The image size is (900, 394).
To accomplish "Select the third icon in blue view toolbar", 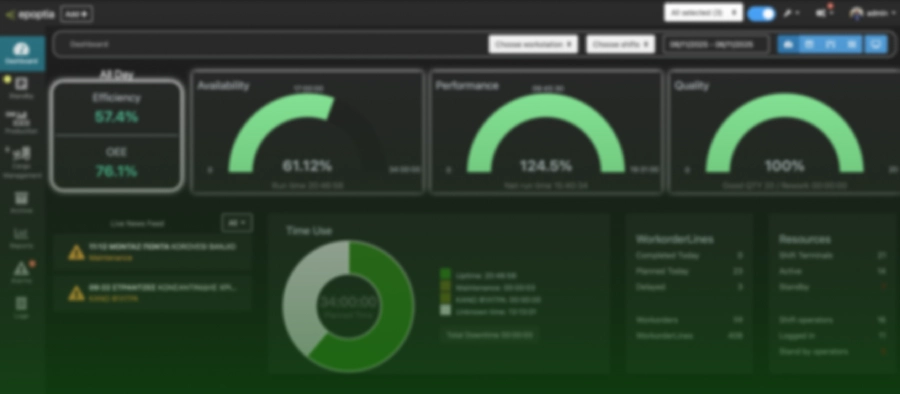I will (831, 44).
